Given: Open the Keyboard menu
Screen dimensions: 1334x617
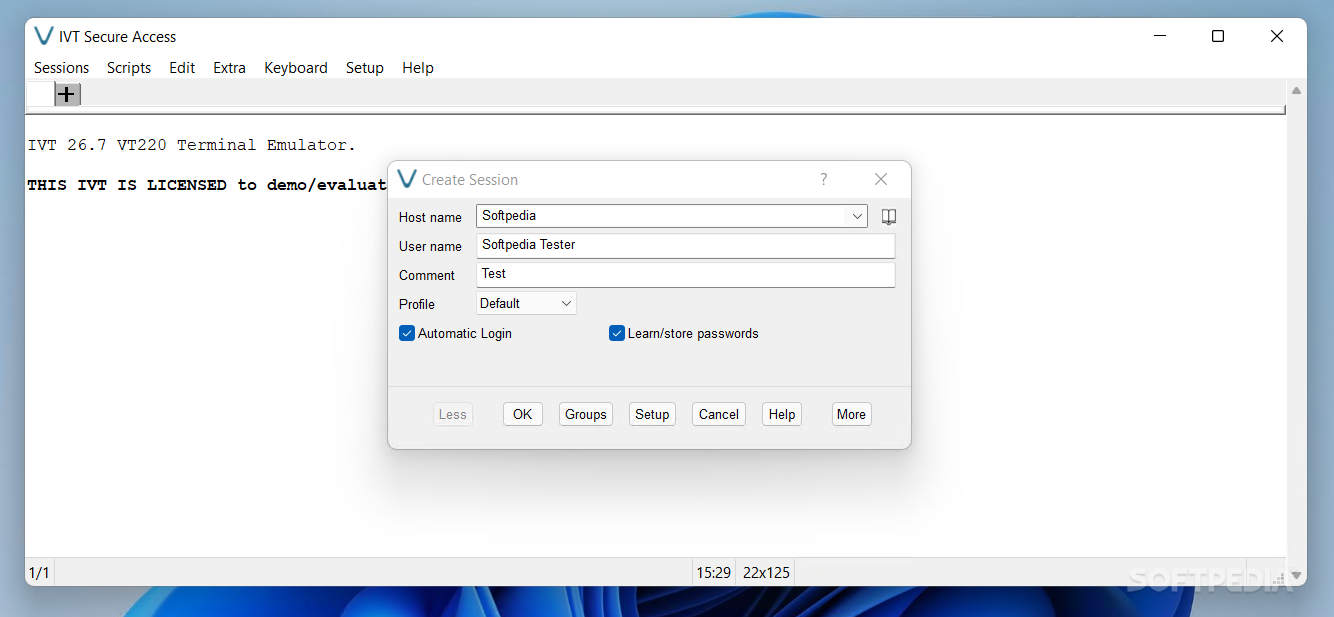Looking at the screenshot, I should pyautogui.click(x=296, y=68).
